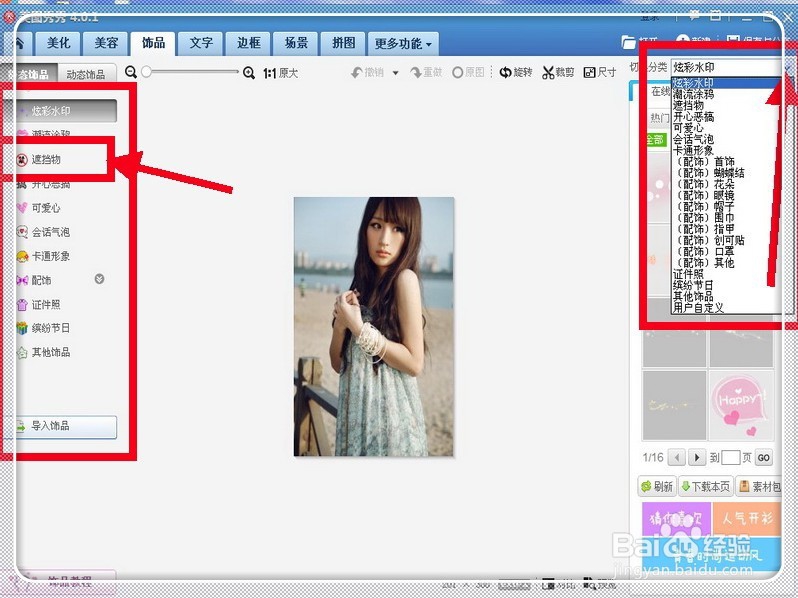Choose 会话气泡 from the category dropdown list
Image resolution: width=798 pixels, height=598 pixels.
(693, 139)
